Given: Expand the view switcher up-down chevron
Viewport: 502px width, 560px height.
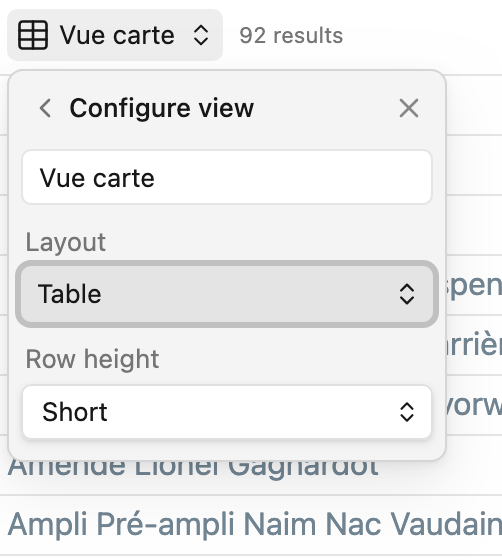Looking at the screenshot, I should tap(201, 35).
